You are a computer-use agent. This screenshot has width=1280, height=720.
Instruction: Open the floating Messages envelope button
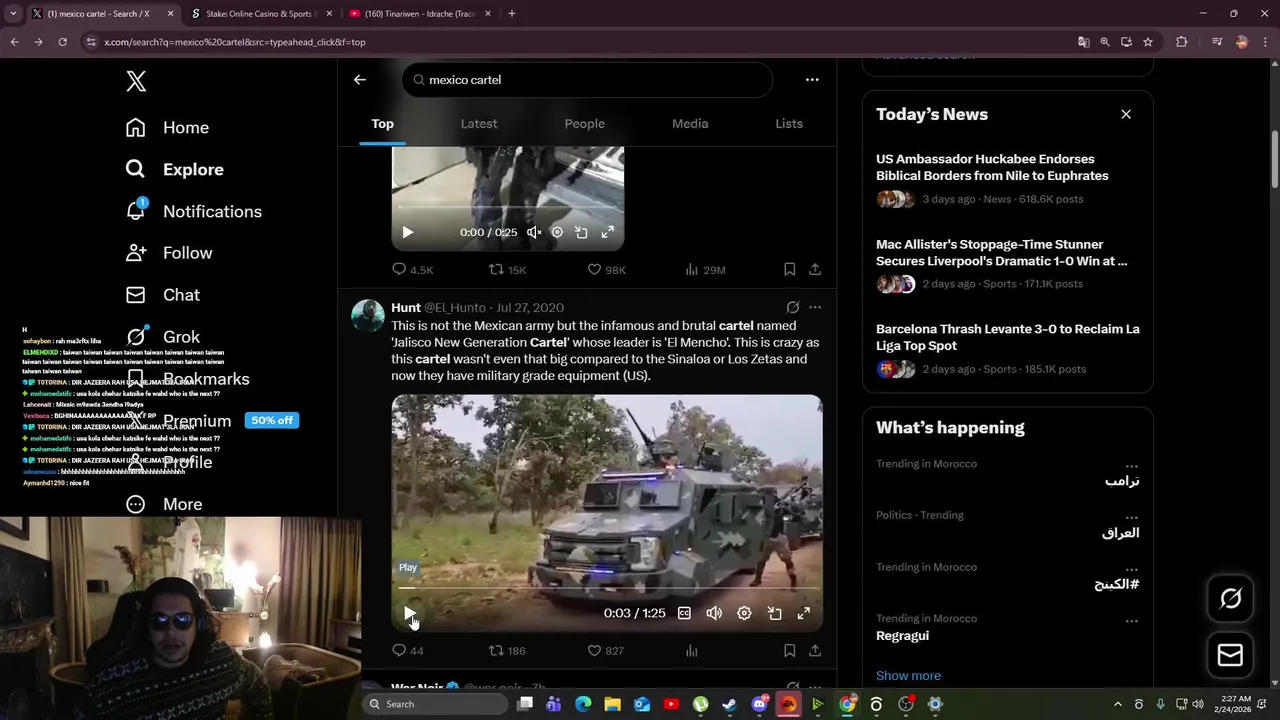[1230, 655]
